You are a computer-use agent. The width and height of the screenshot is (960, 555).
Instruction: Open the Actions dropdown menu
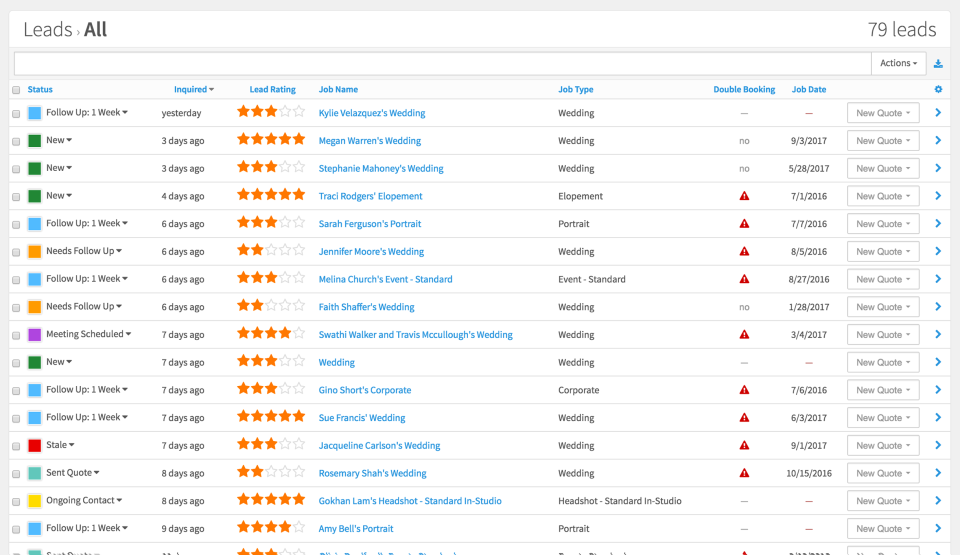pos(898,63)
